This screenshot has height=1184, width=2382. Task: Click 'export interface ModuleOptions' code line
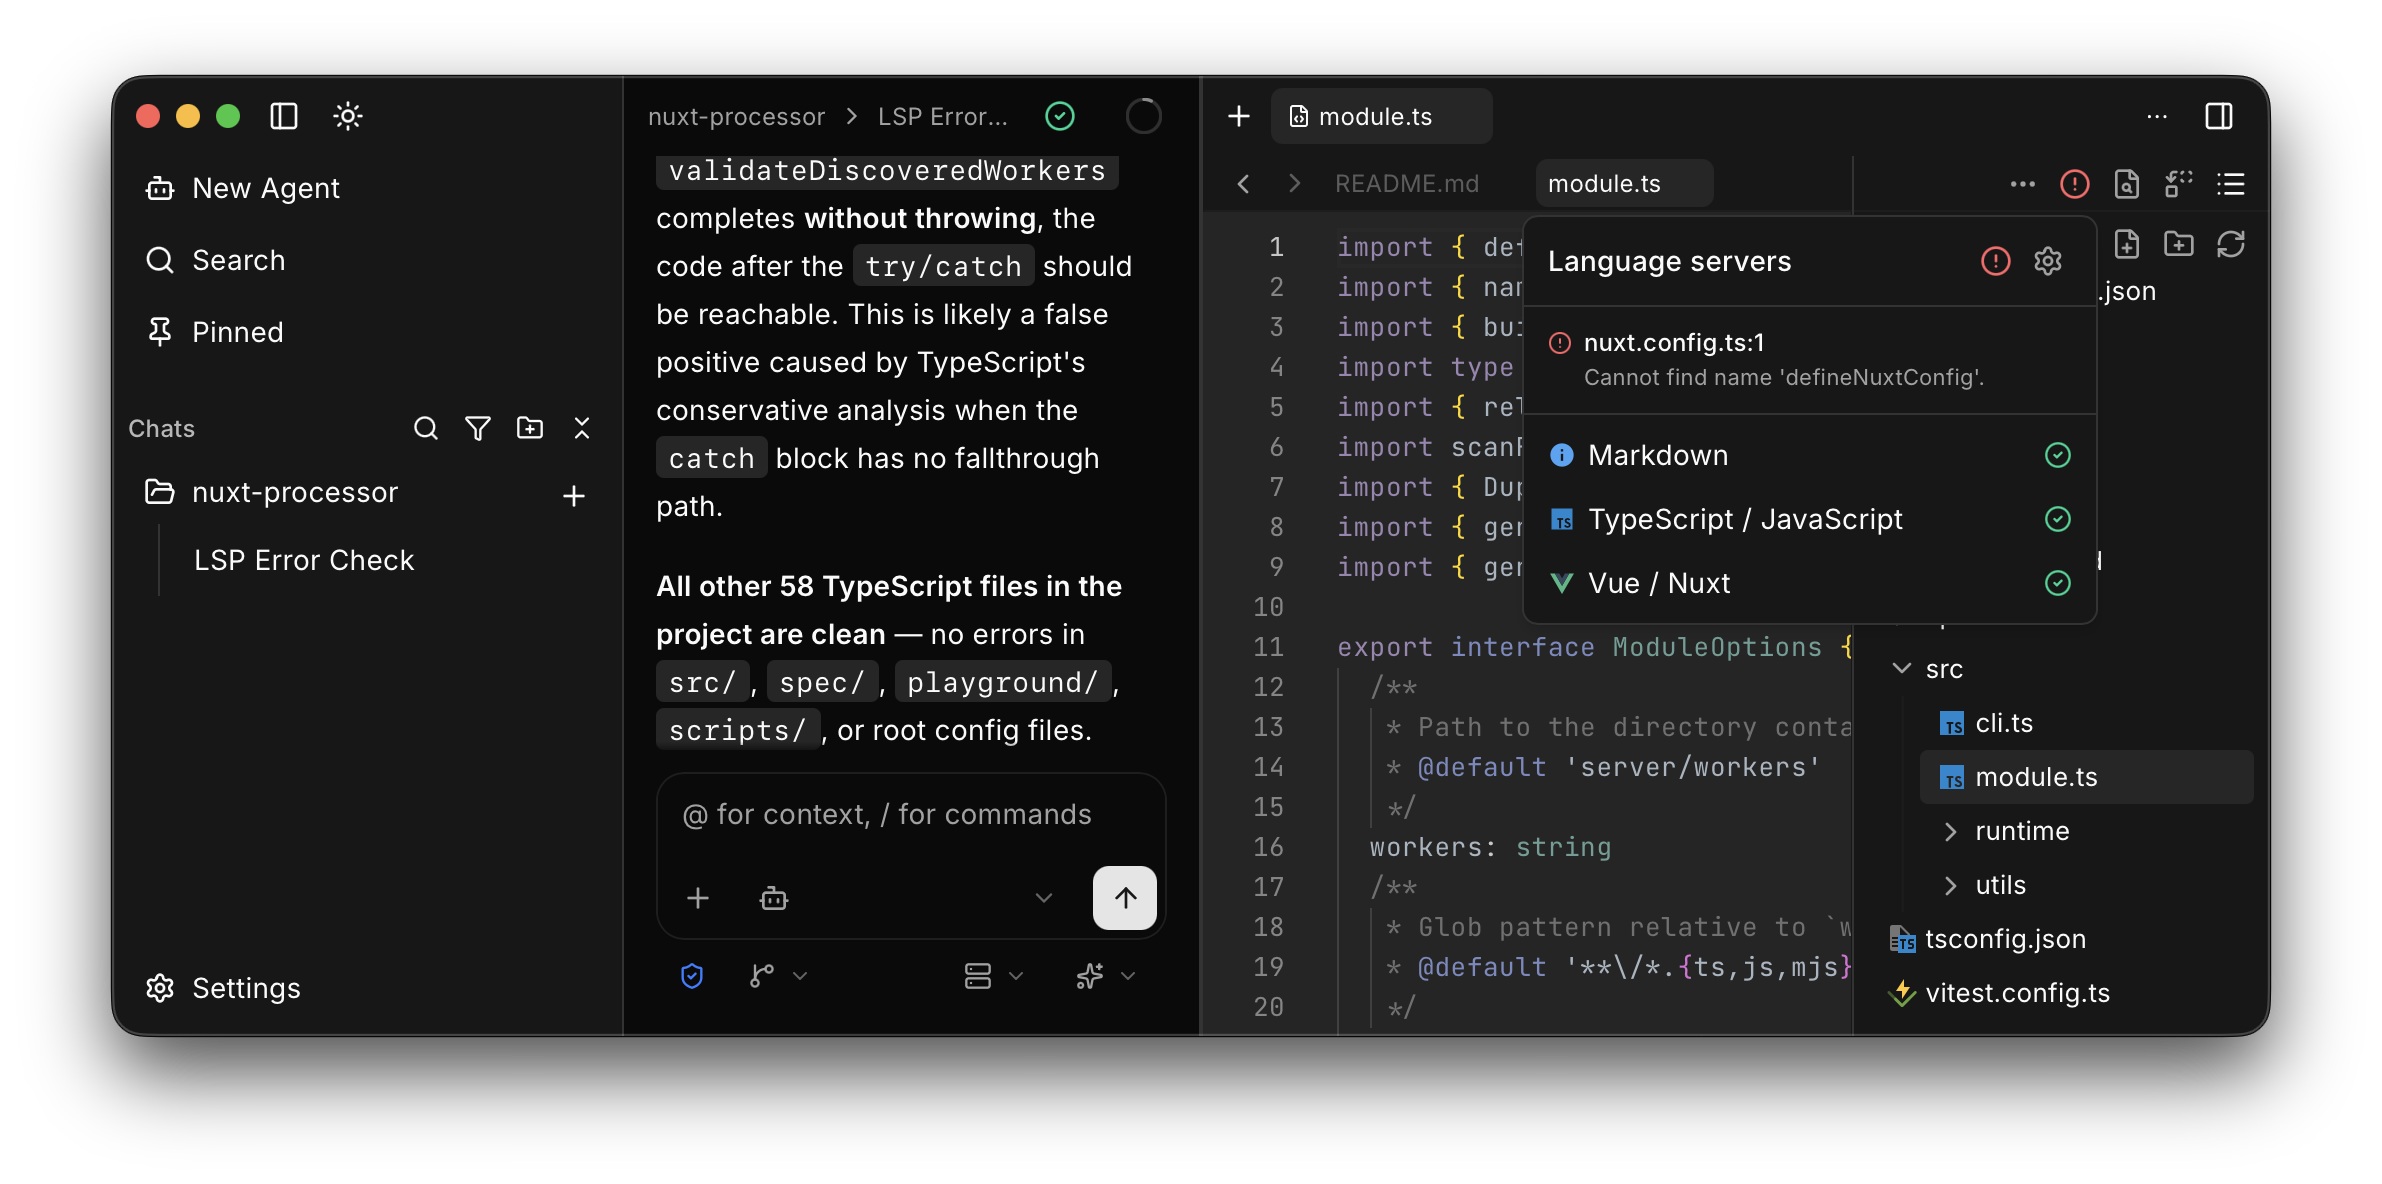click(1594, 647)
